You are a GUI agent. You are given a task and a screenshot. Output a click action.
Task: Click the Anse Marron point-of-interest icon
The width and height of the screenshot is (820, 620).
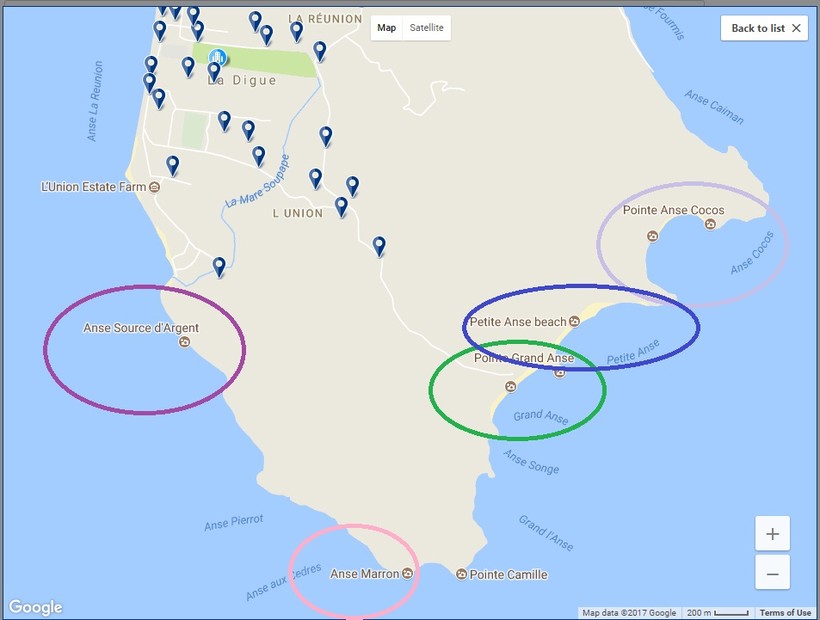tap(408, 574)
